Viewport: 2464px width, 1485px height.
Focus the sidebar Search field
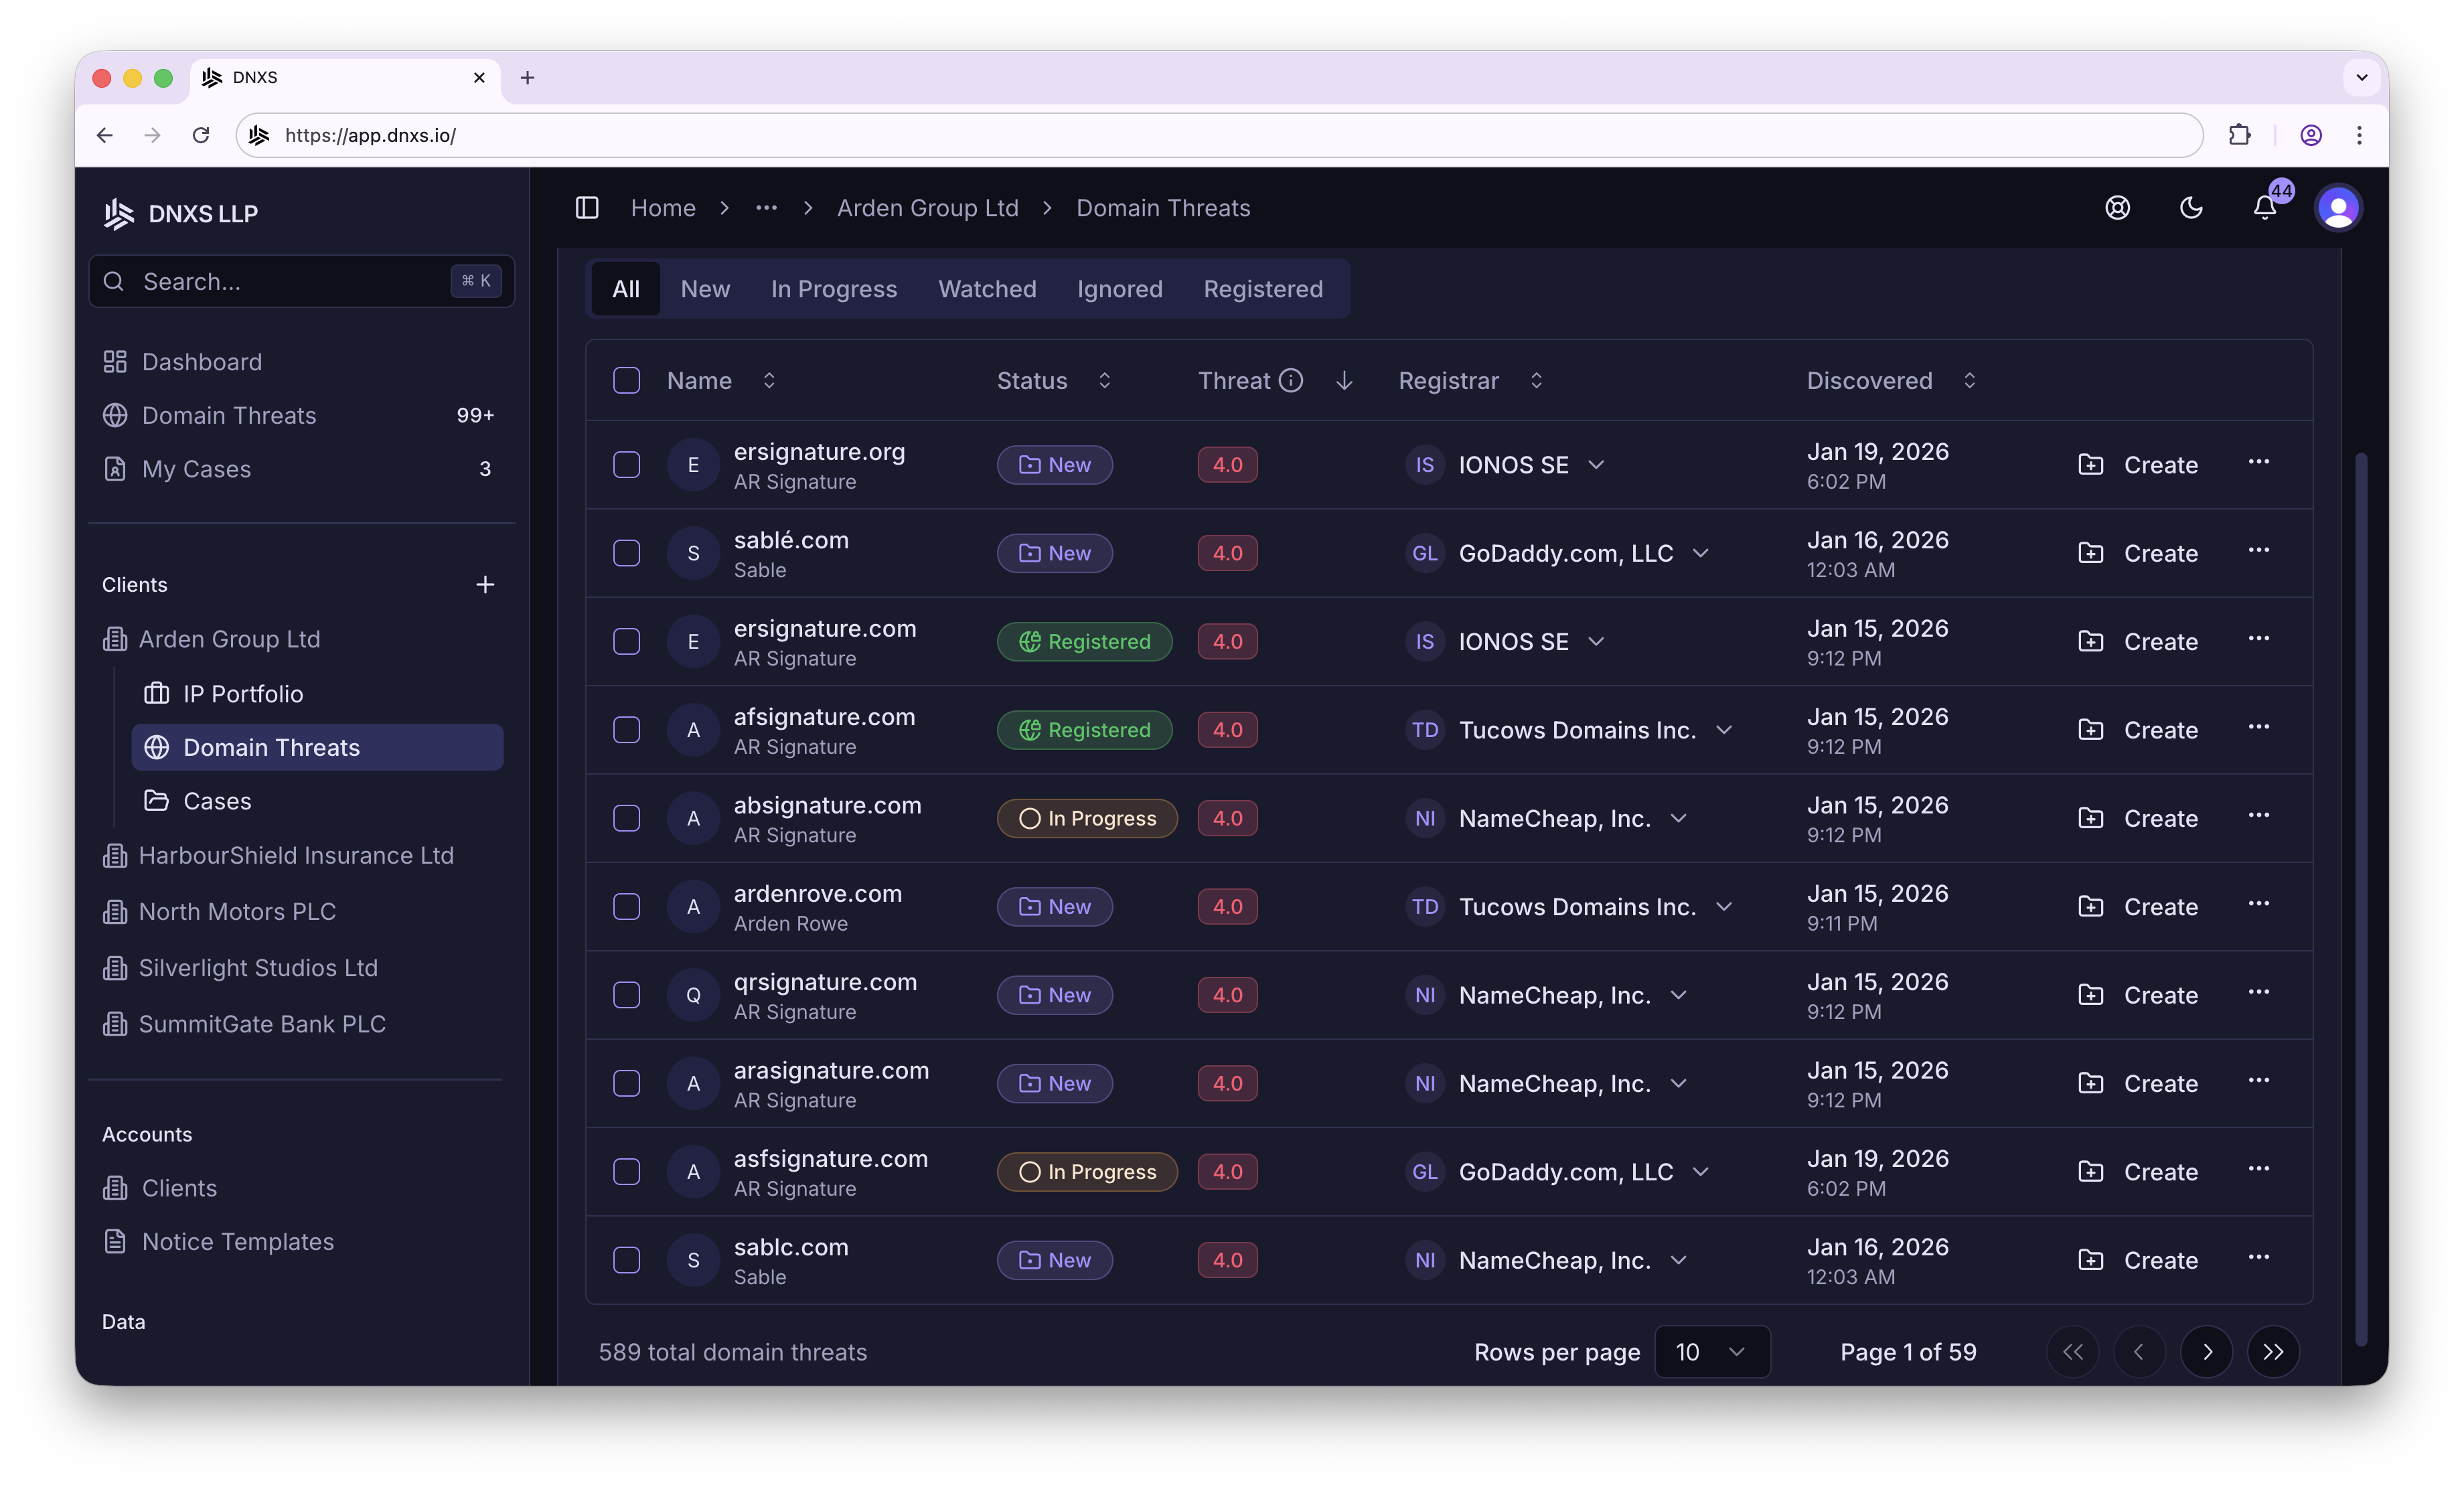click(x=290, y=282)
